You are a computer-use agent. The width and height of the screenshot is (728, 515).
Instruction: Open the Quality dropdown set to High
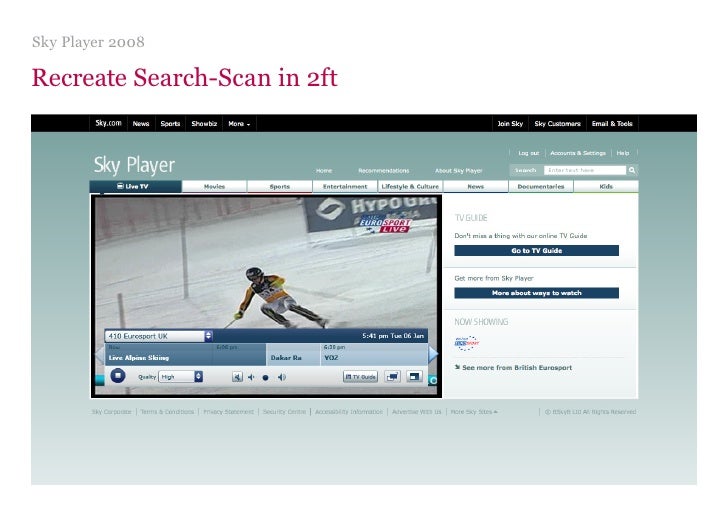click(181, 377)
